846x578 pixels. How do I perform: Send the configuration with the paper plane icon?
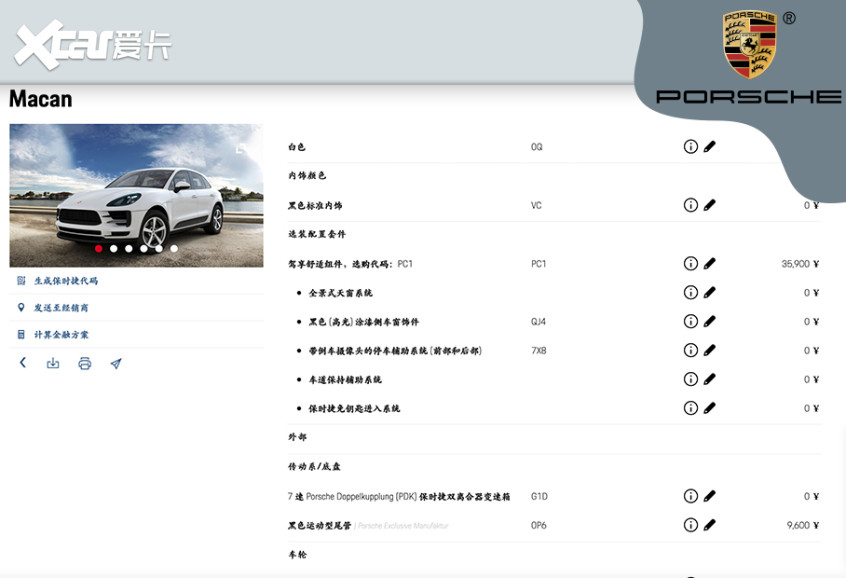coord(116,364)
